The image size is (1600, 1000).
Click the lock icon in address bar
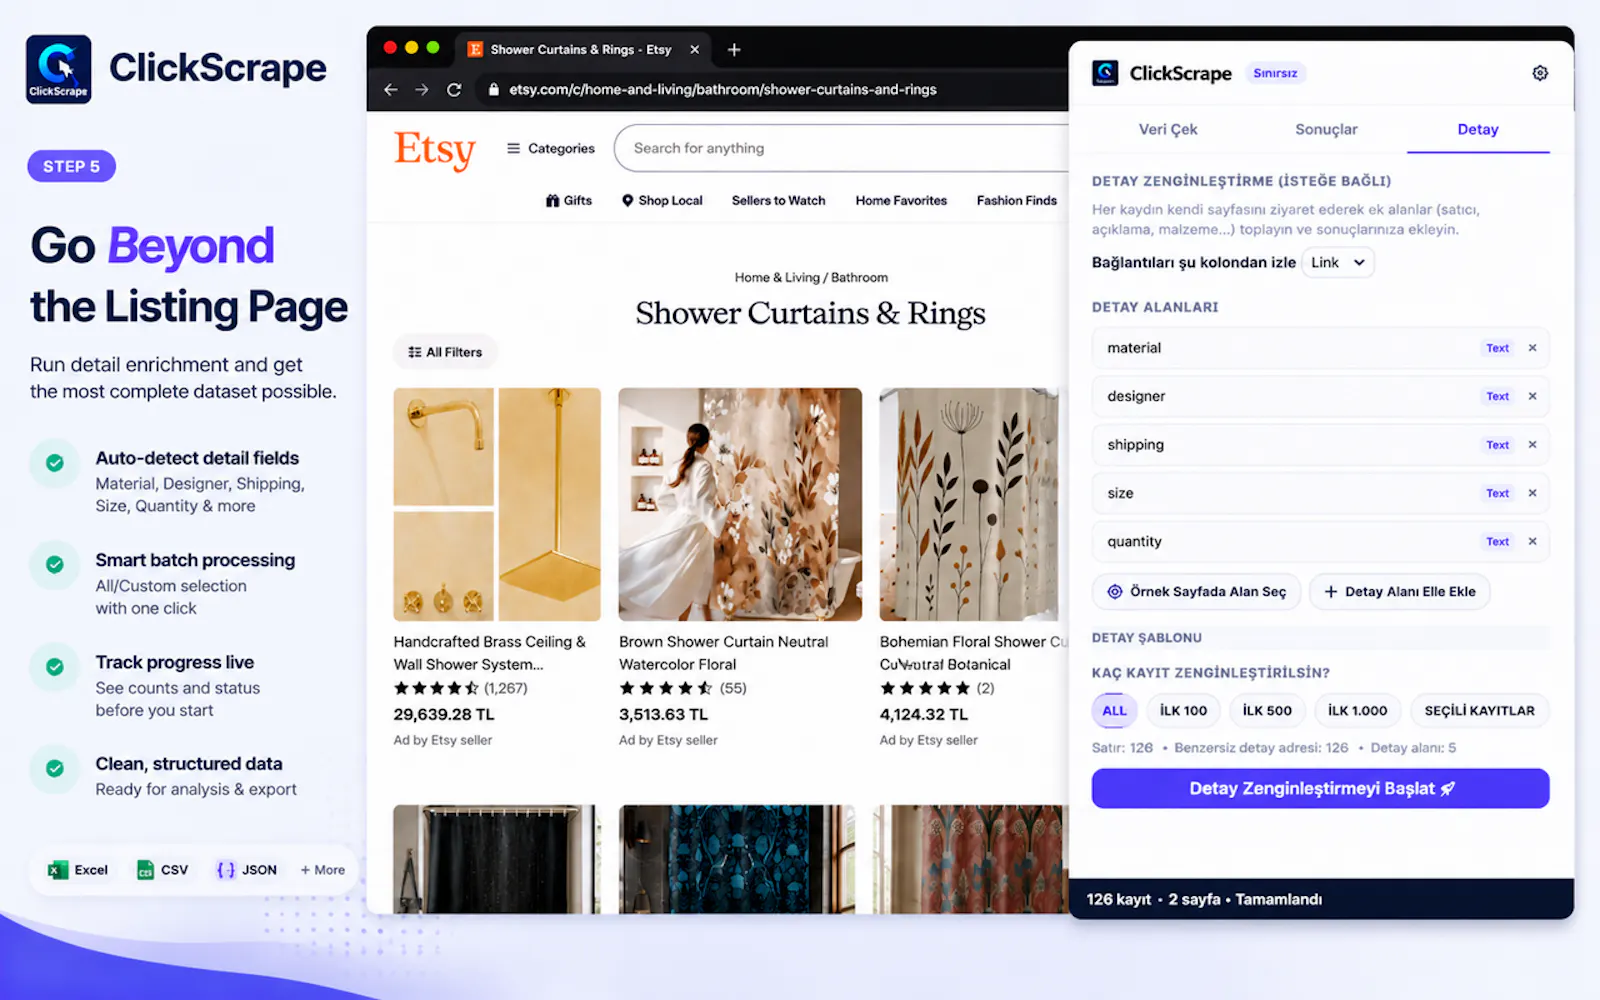click(x=493, y=90)
